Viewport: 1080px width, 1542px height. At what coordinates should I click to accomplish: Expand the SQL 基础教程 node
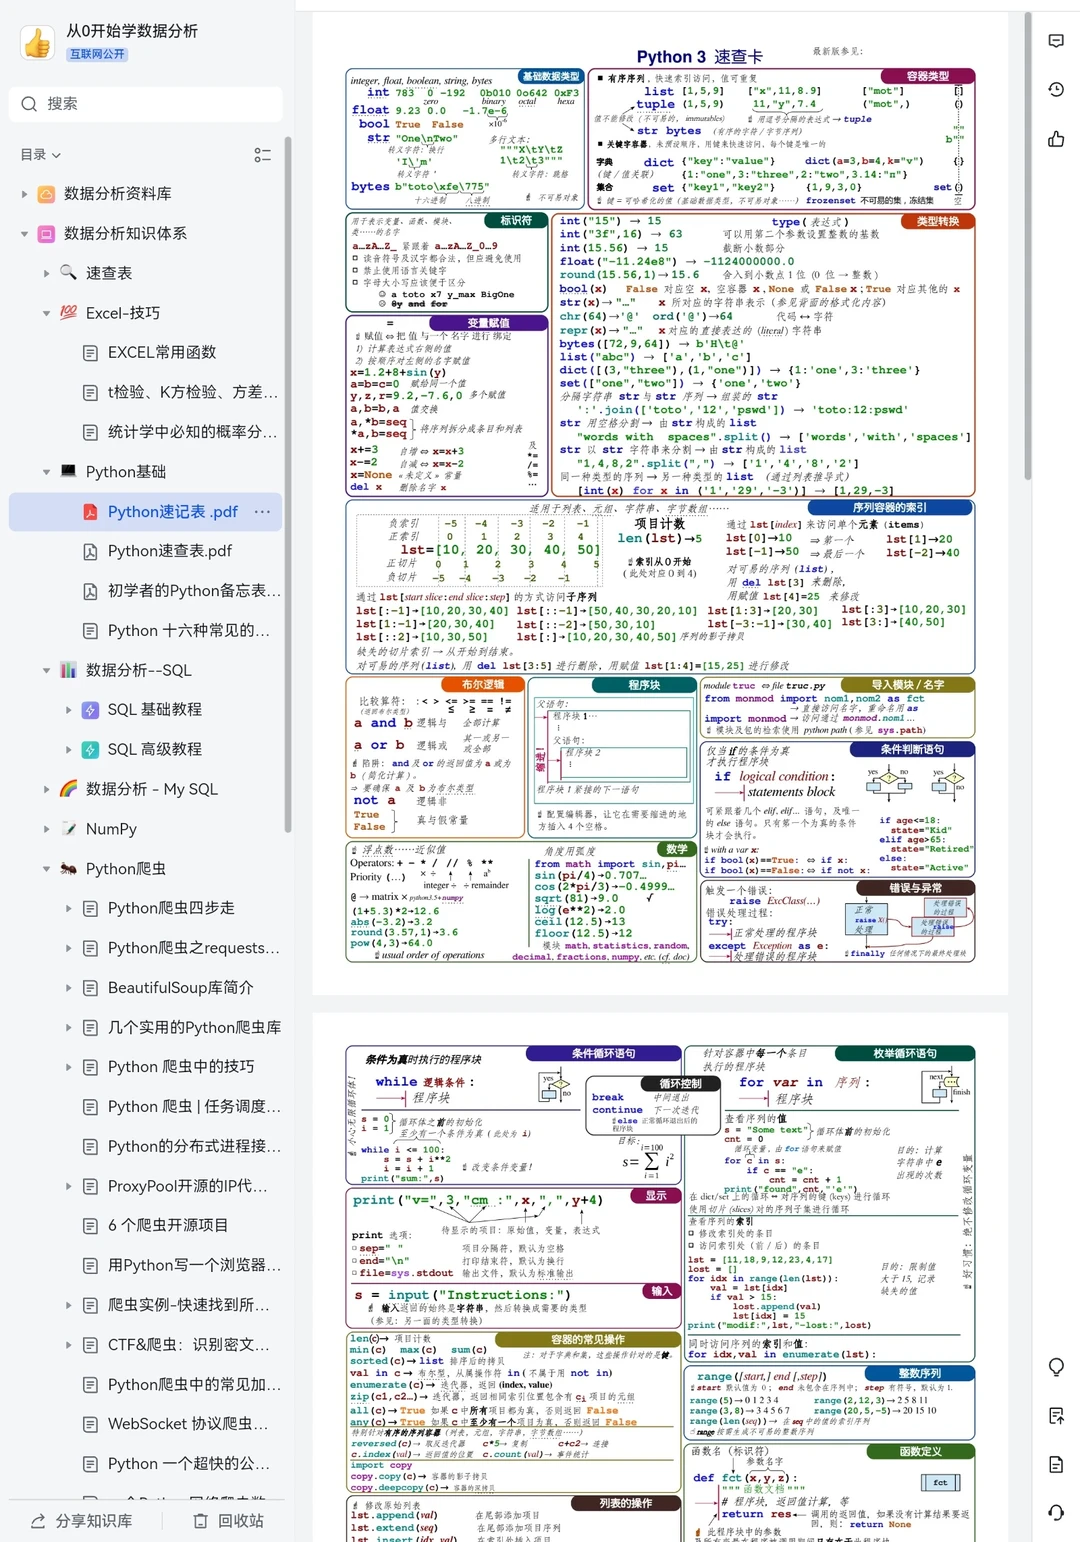pyautogui.click(x=68, y=709)
